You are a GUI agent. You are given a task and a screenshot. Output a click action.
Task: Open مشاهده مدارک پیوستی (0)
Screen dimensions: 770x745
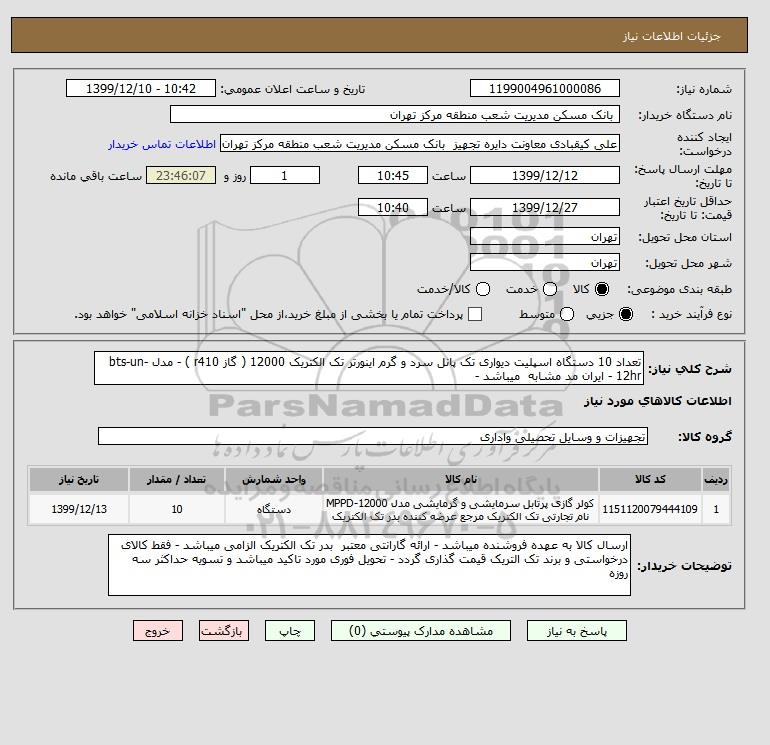(x=421, y=631)
